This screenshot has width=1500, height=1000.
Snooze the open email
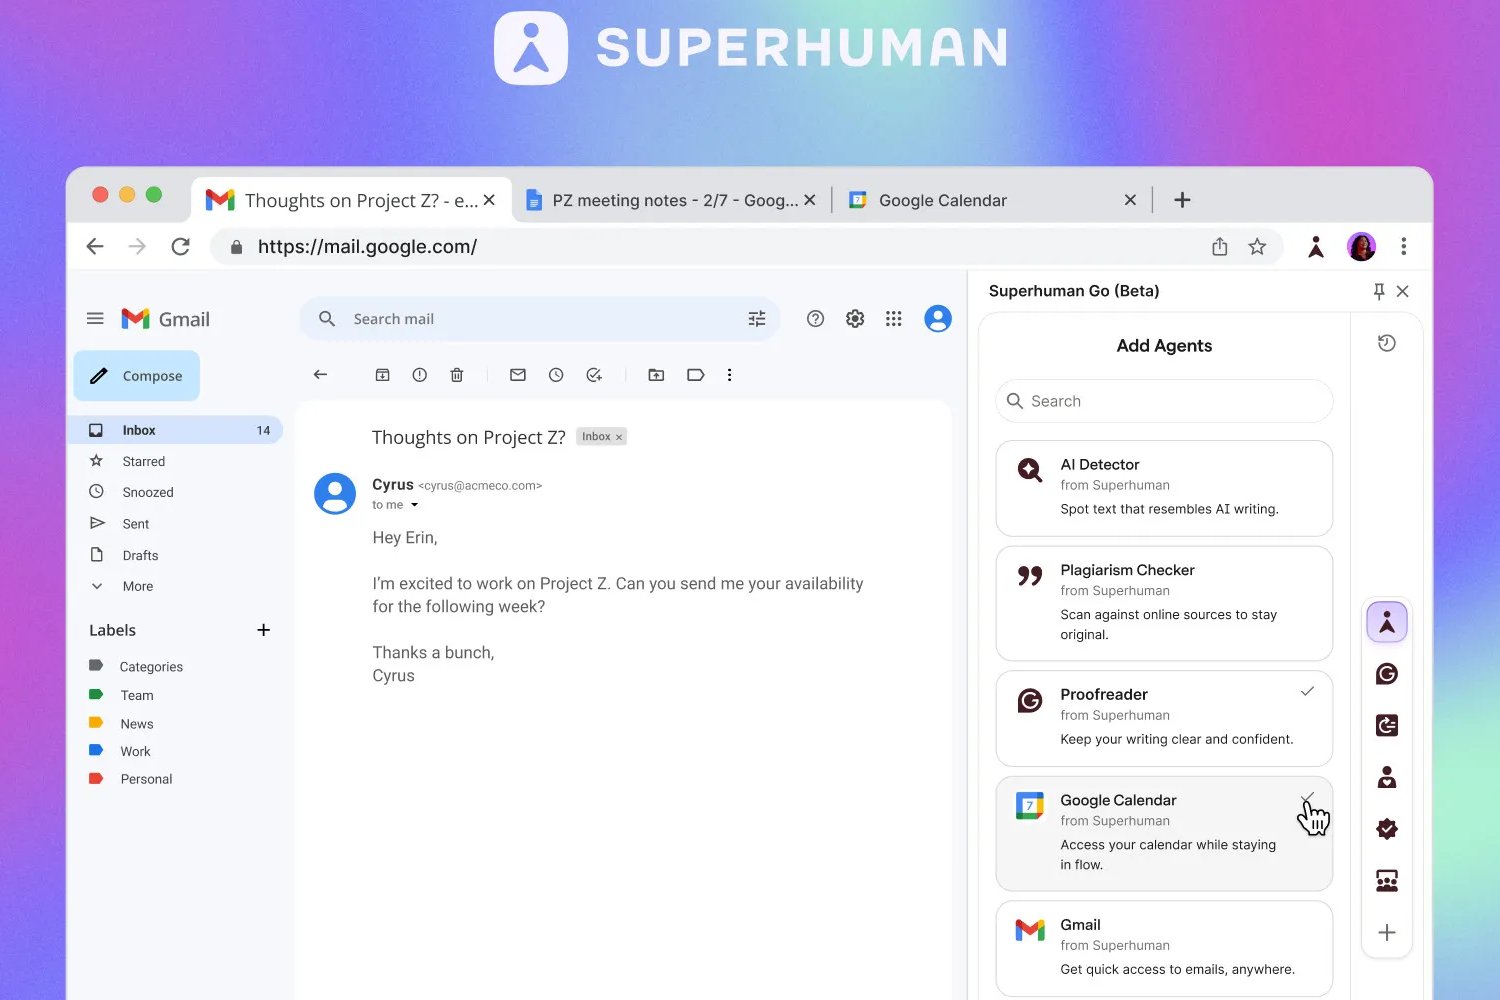coord(556,374)
